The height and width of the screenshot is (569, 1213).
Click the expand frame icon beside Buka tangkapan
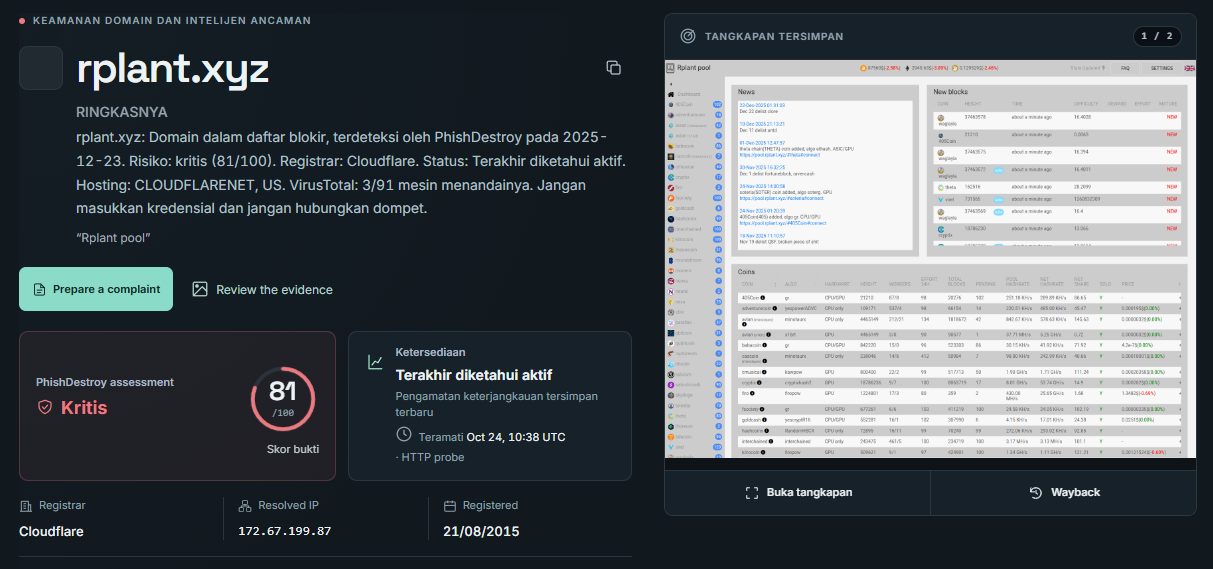pos(752,492)
